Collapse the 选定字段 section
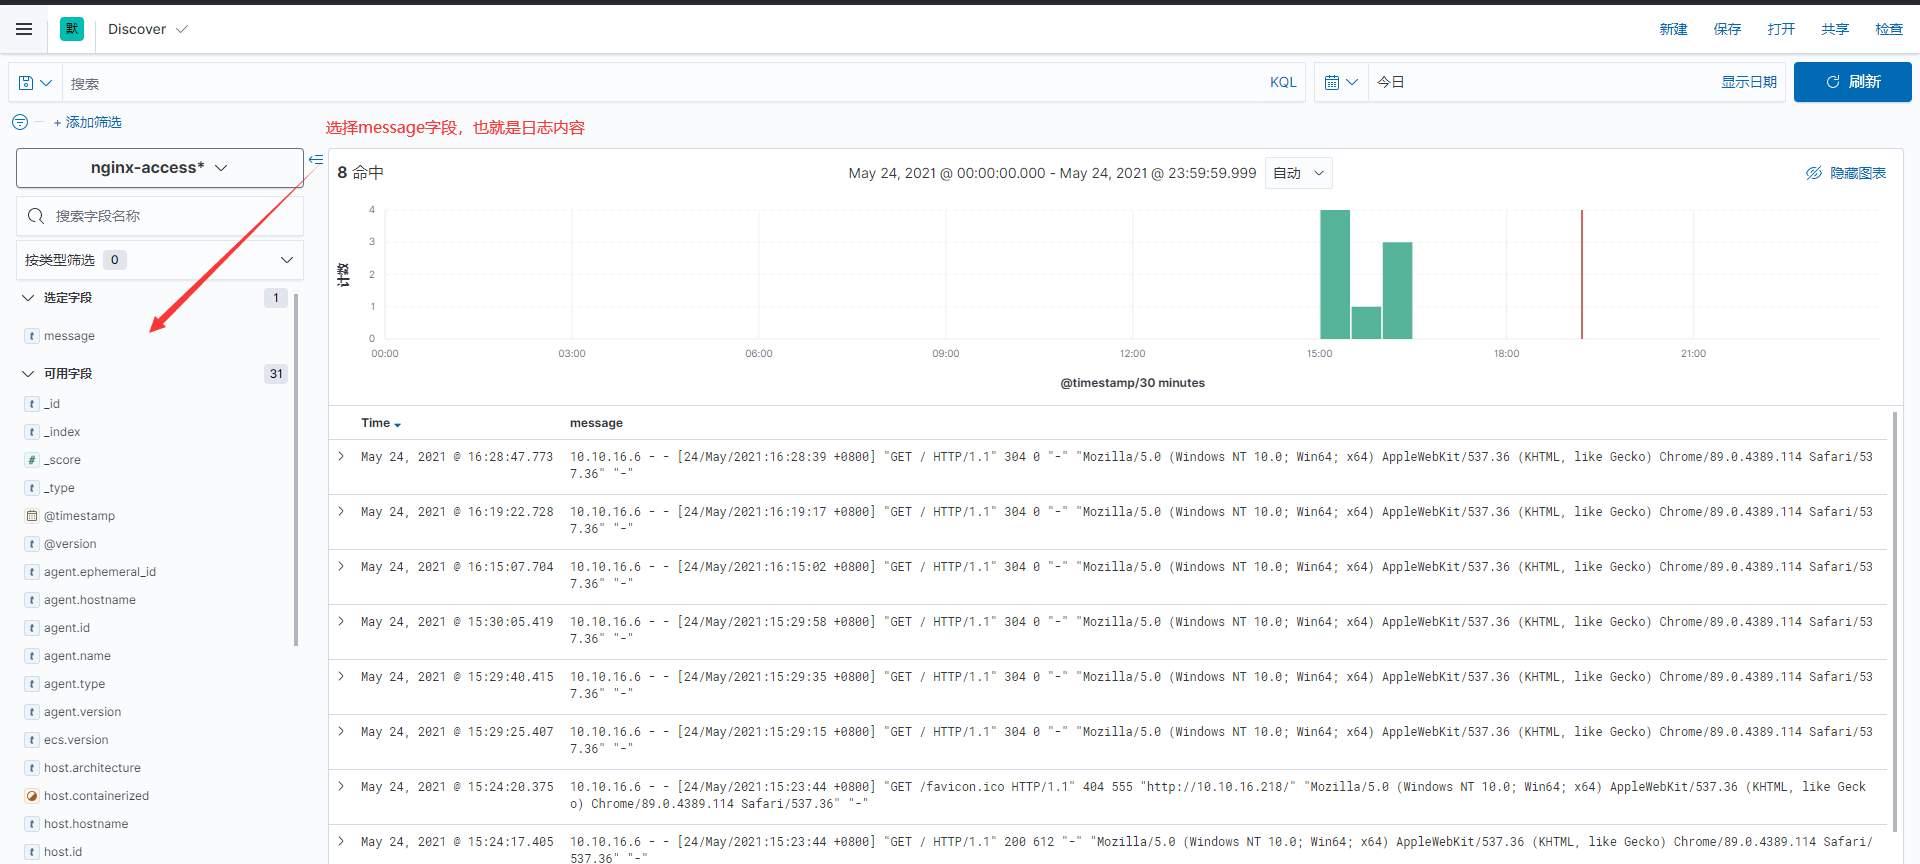Screen dimensions: 1920x864 coord(28,298)
